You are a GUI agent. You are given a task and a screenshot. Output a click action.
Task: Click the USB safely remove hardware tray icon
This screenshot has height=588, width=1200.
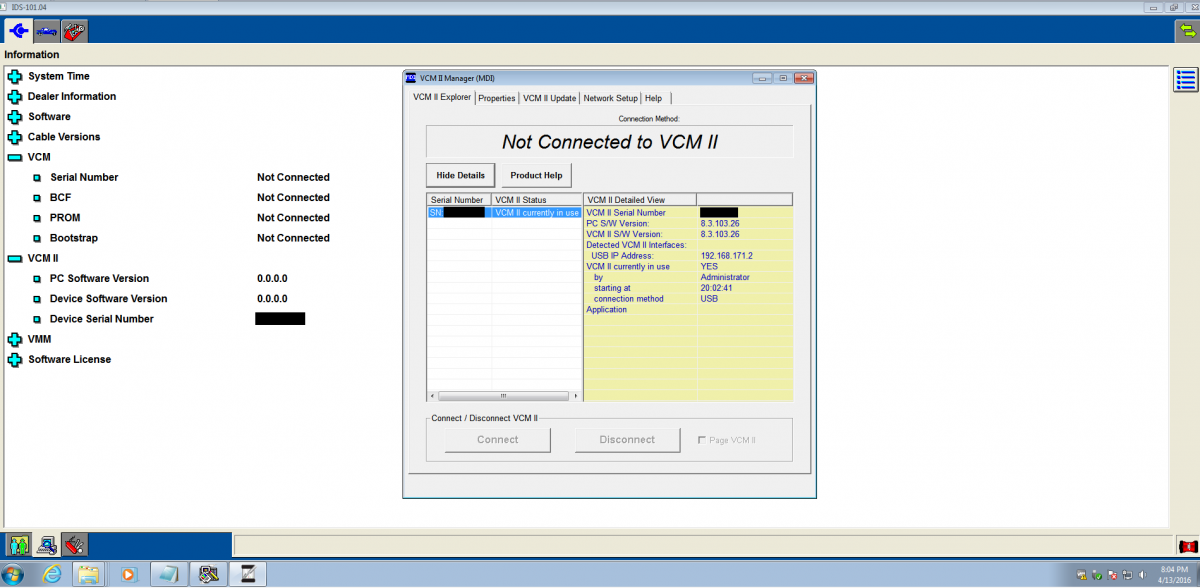1098,575
